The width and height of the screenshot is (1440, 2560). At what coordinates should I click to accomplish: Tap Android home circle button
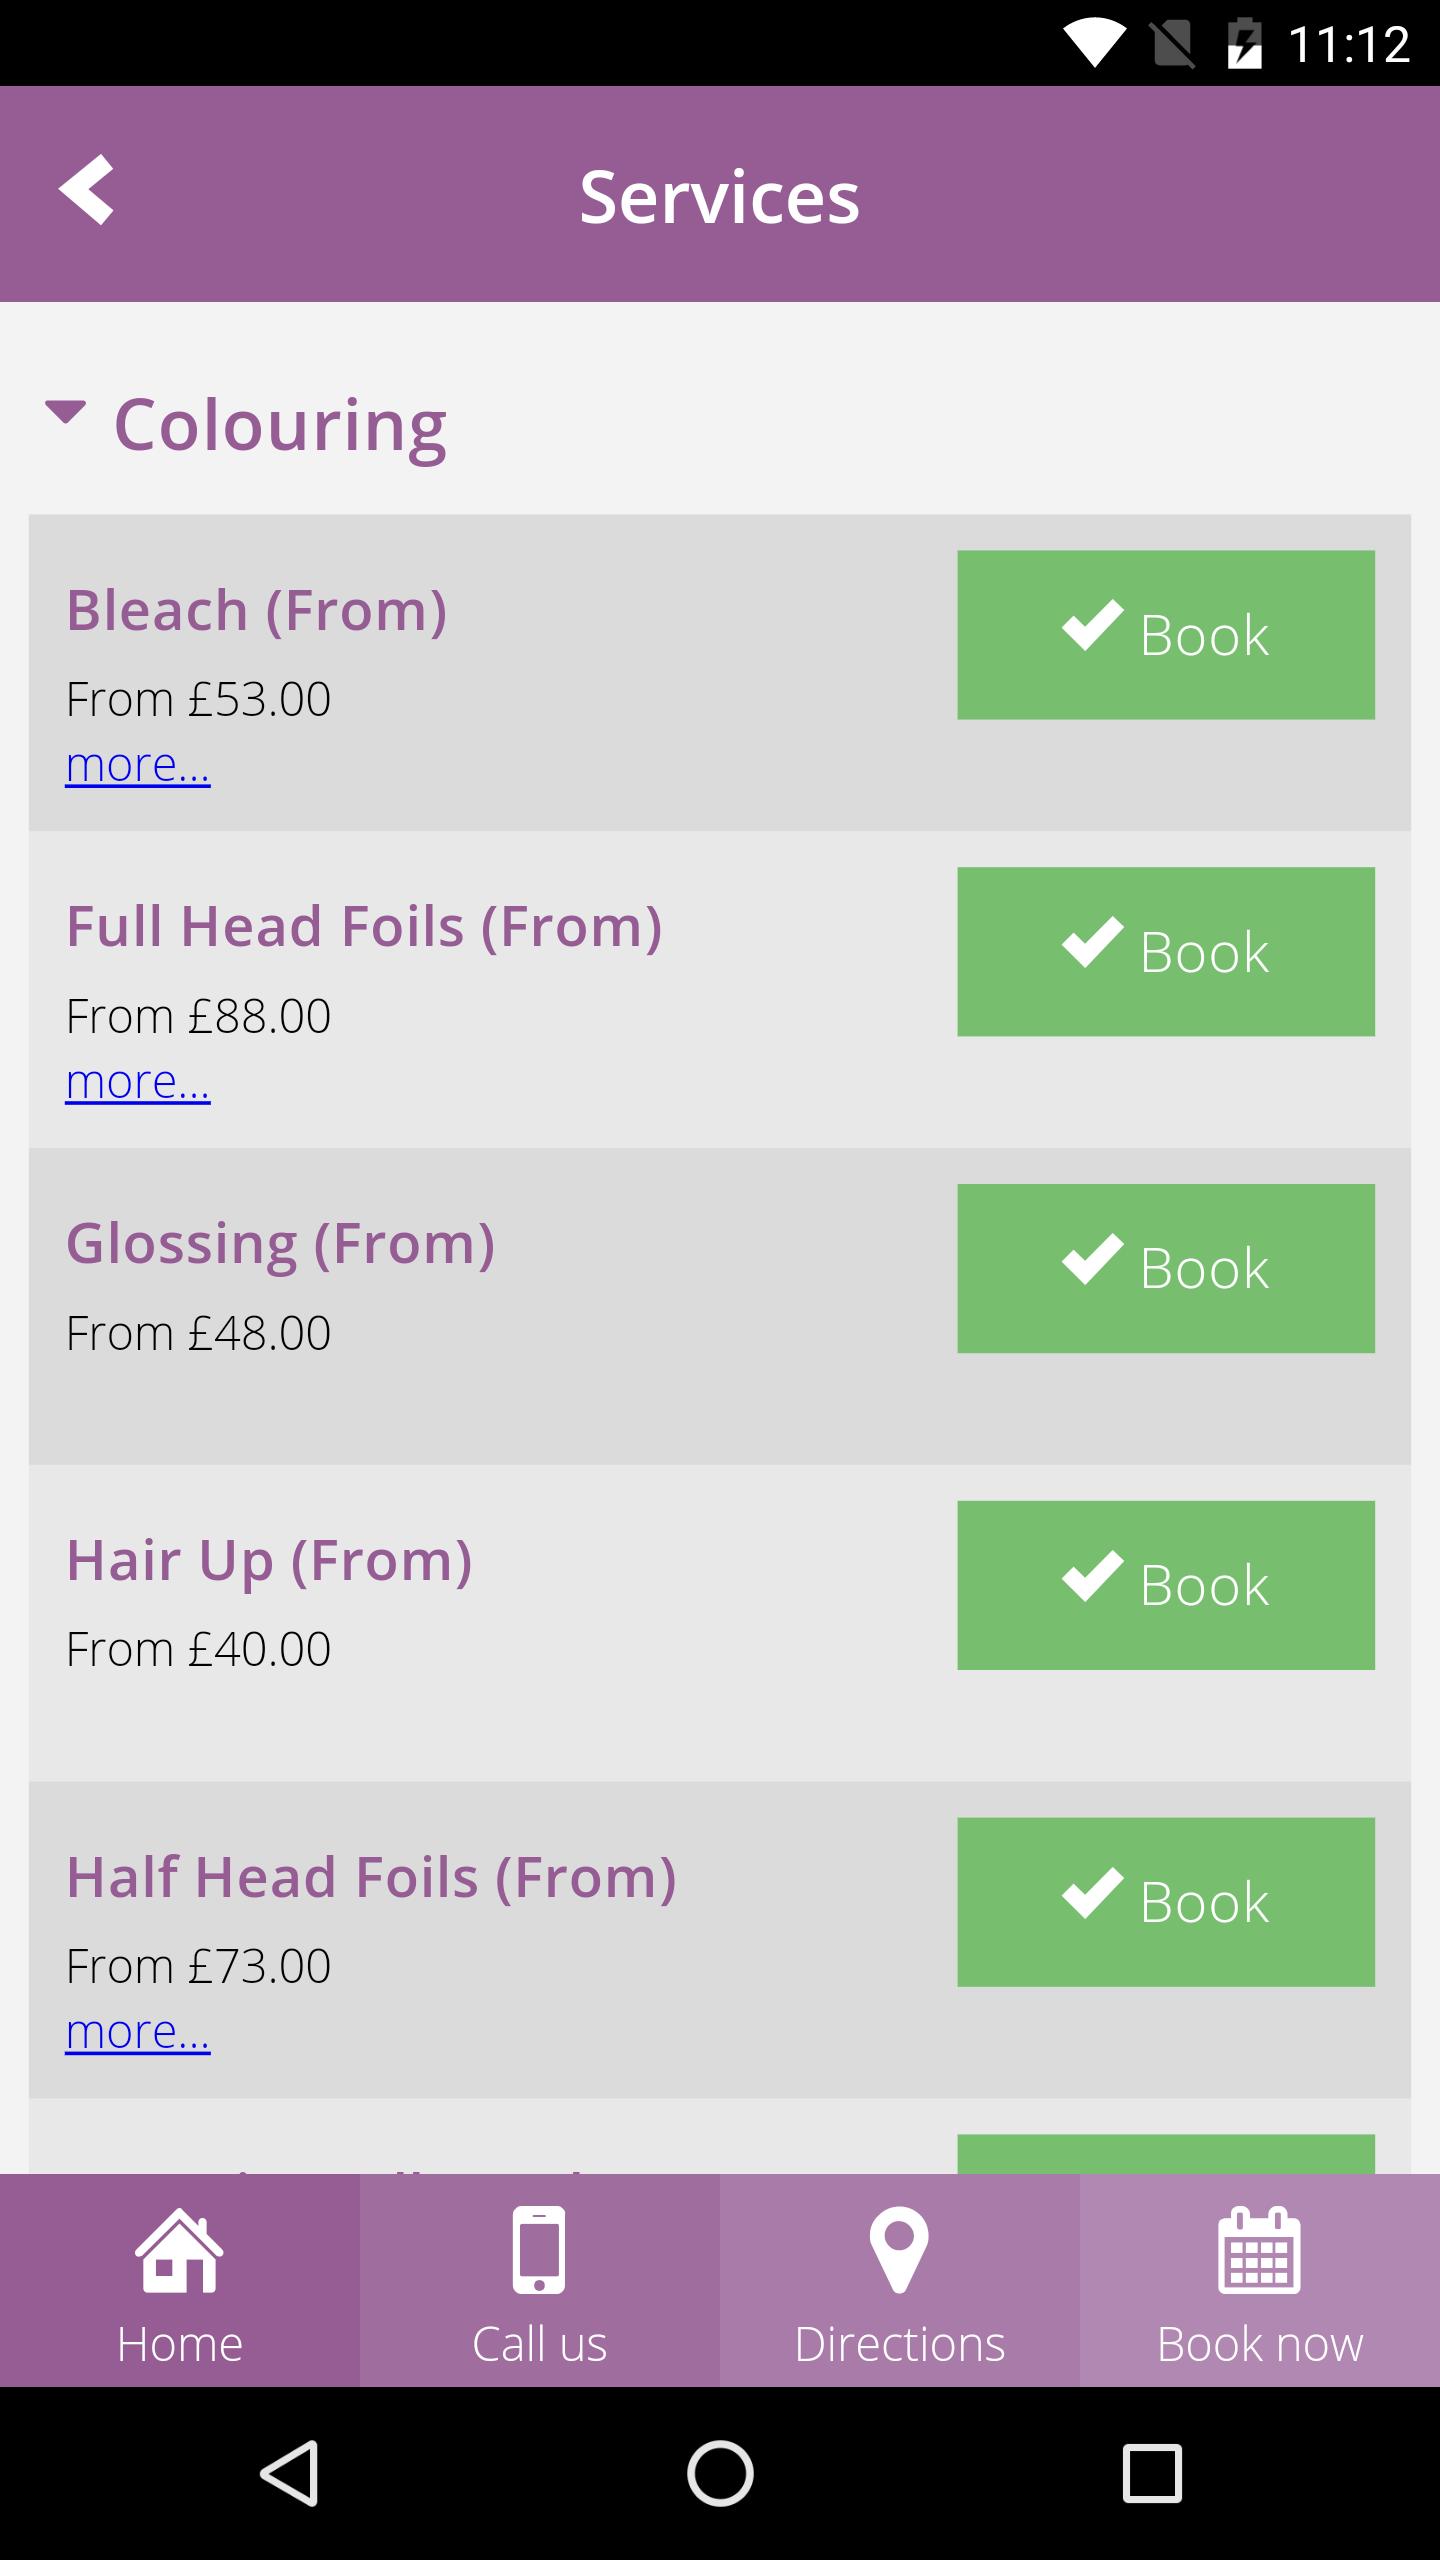pos(720,2473)
